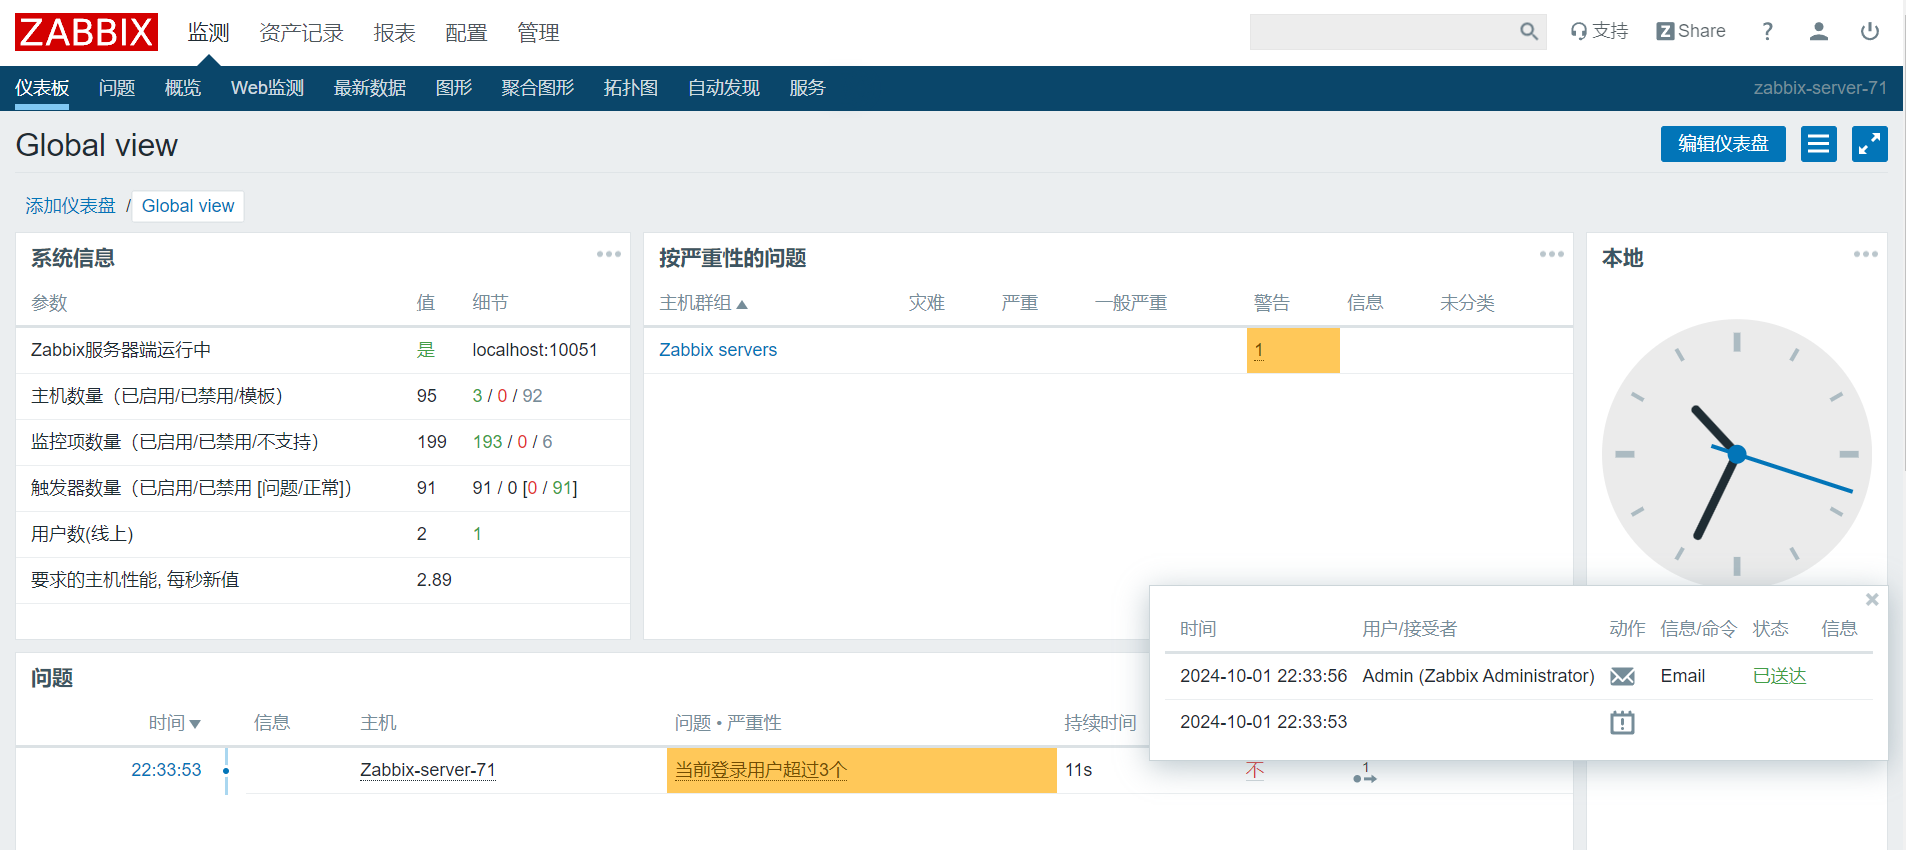Open the 系统信息 widget three-dot menu
The image size is (1906, 850).
pyautogui.click(x=609, y=254)
